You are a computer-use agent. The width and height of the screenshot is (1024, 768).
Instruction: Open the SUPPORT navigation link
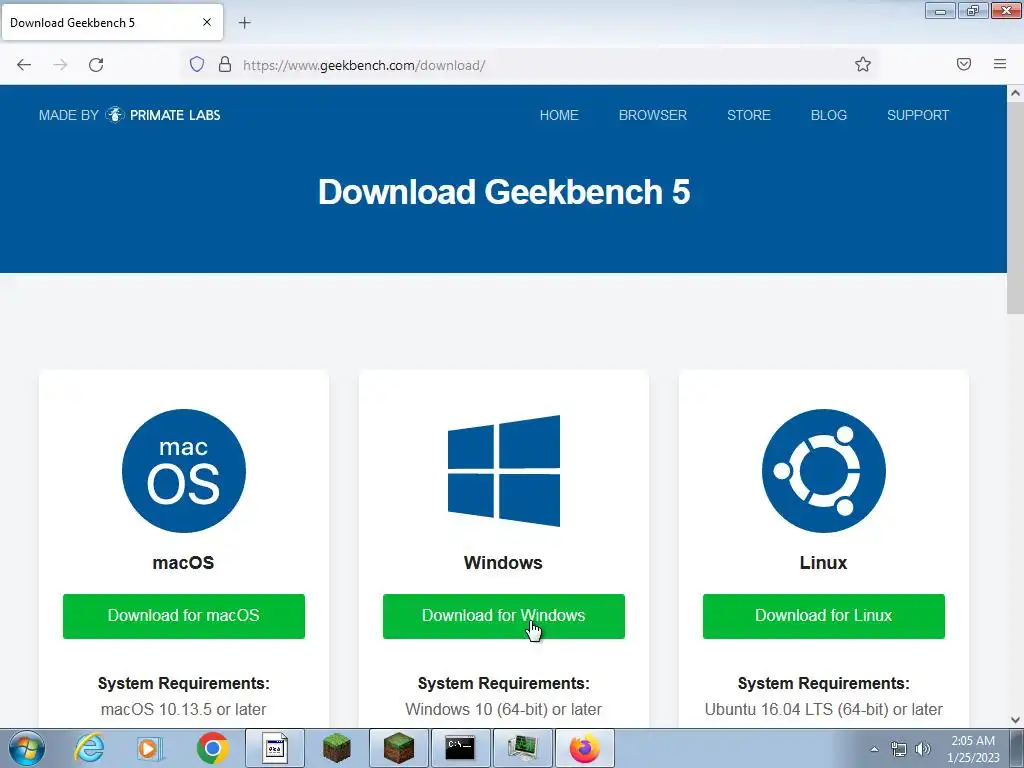coord(918,115)
